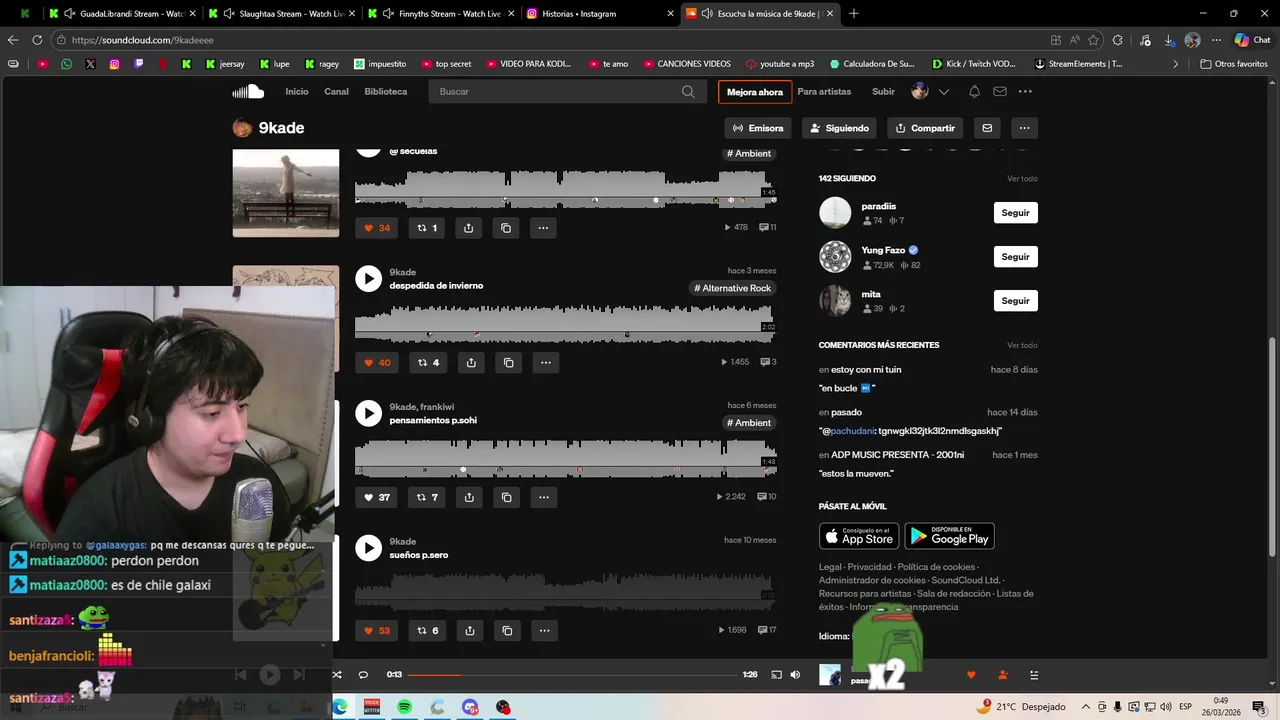Toggle repeat in the player bar

coord(363,675)
